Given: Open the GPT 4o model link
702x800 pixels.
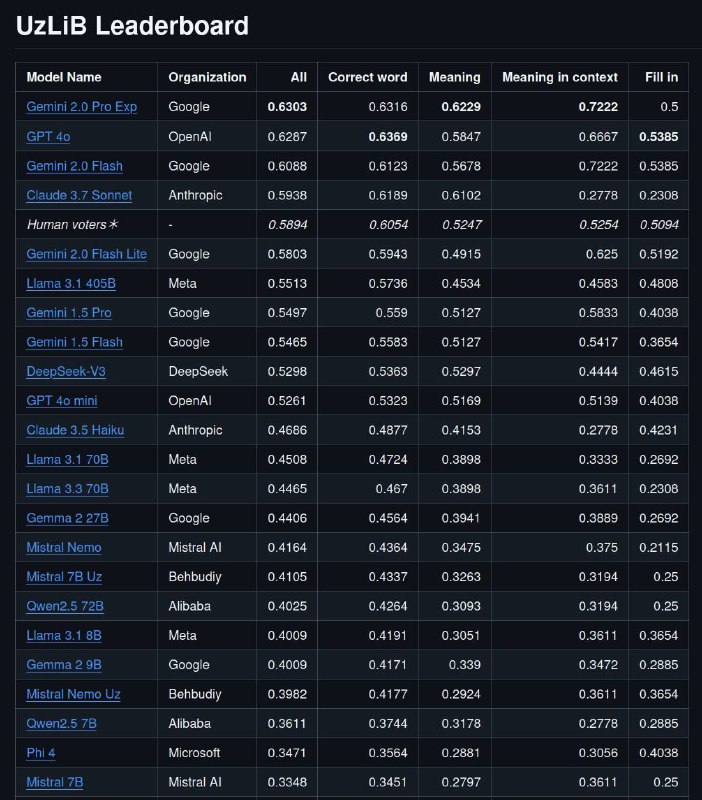Looking at the screenshot, I should 48,136.
